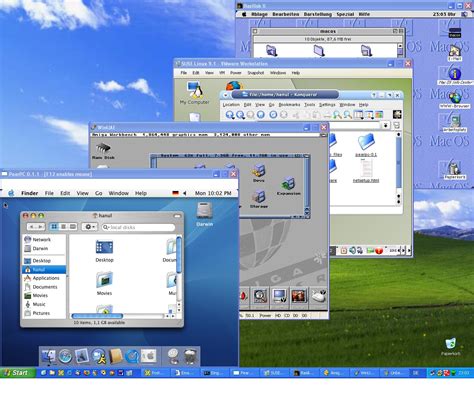Open the Finder icon in the Dock
This screenshot has width=474, height=402.
[49, 357]
